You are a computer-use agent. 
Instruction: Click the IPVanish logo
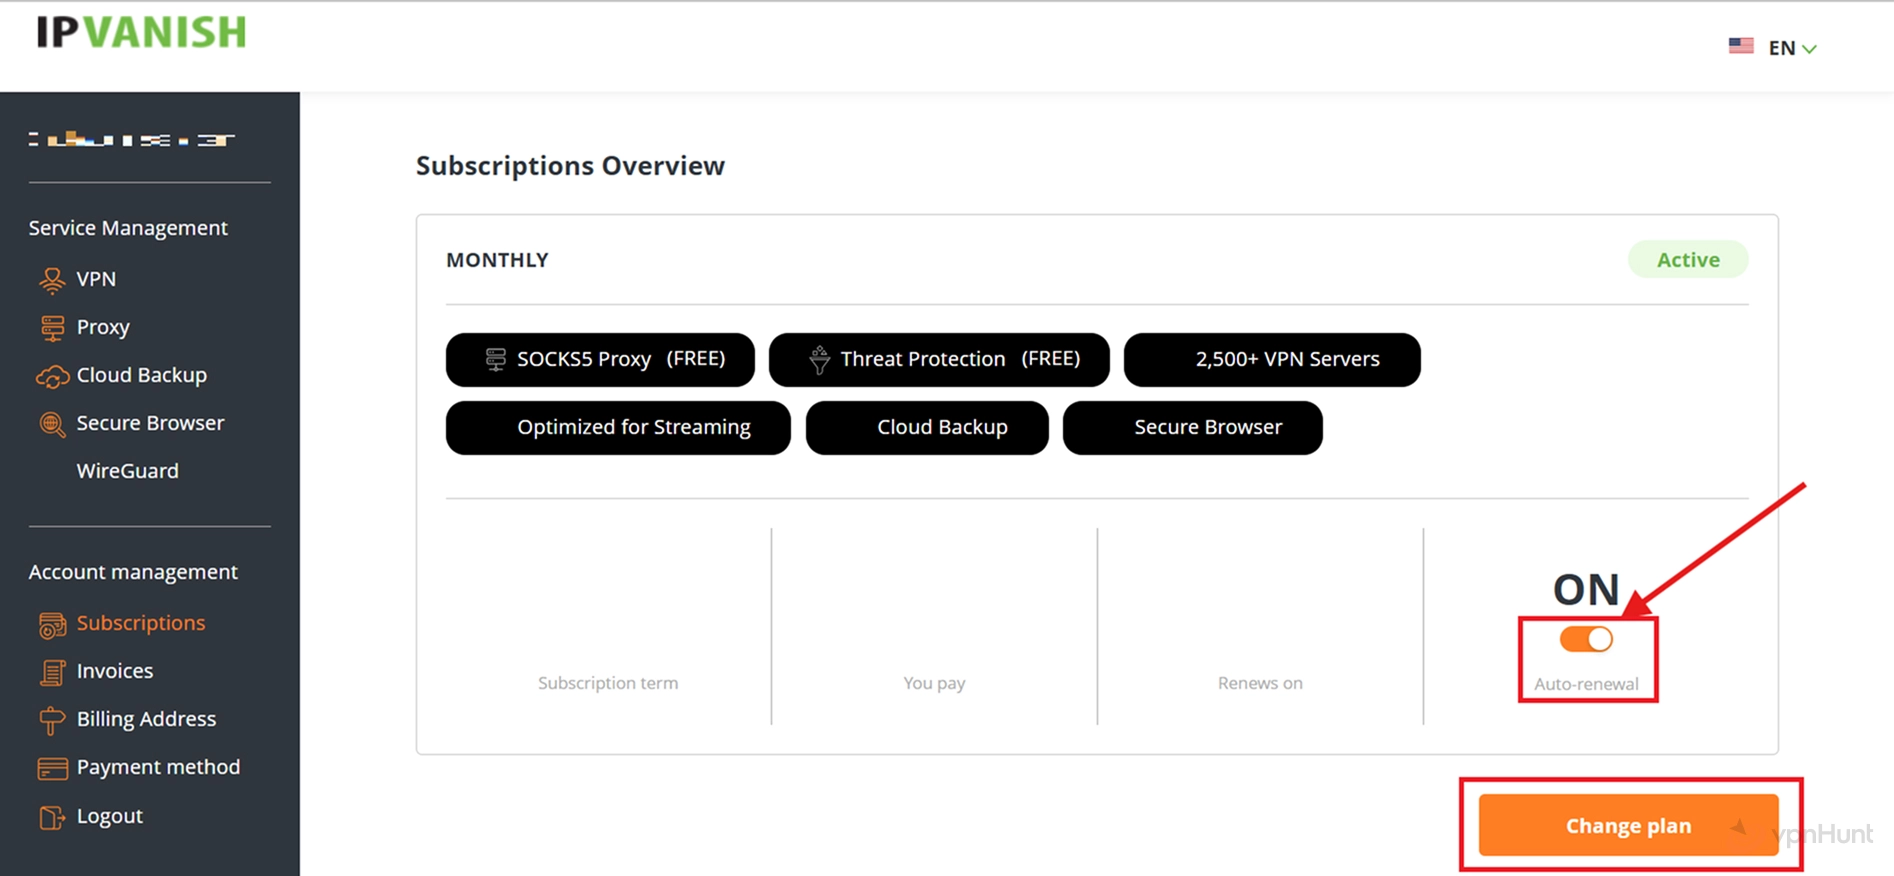click(x=141, y=33)
